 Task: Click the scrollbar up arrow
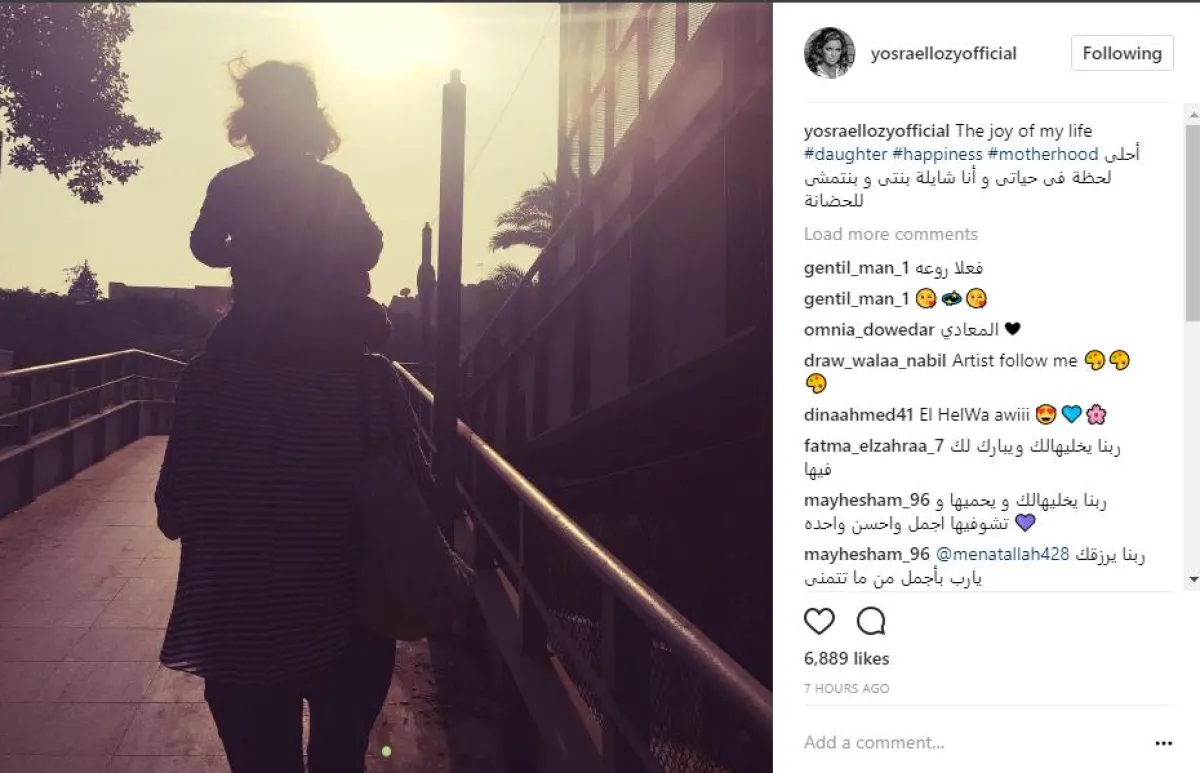coord(1192,110)
